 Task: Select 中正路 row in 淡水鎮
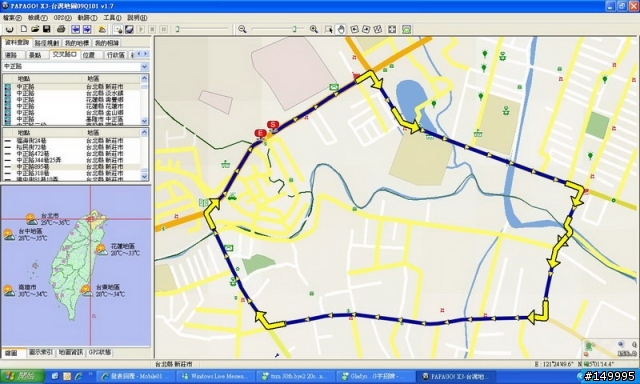(x=72, y=93)
